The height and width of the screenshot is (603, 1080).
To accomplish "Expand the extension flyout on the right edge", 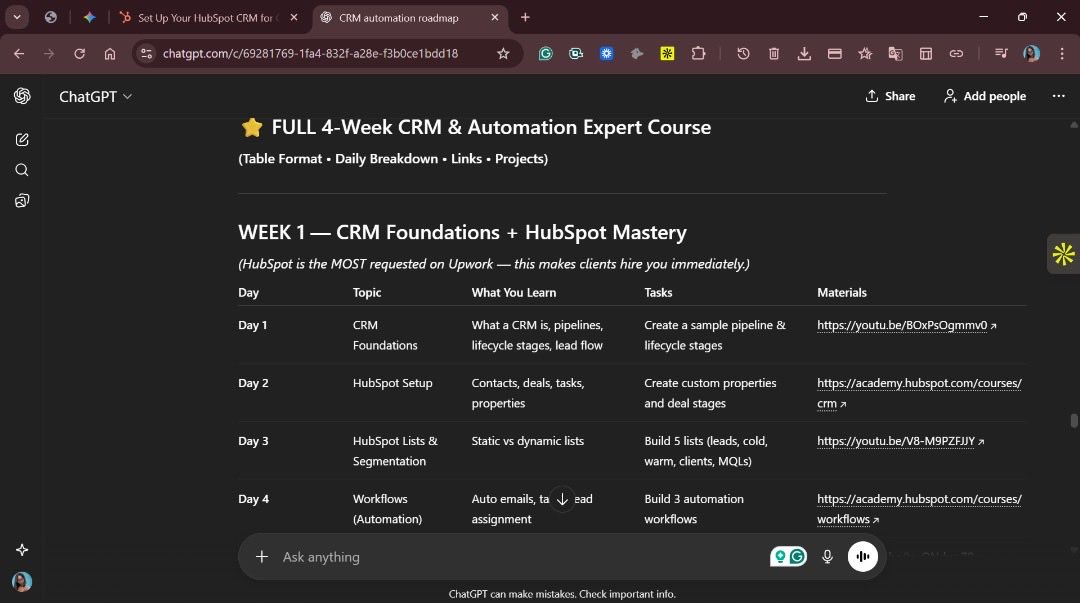I will point(1063,254).
